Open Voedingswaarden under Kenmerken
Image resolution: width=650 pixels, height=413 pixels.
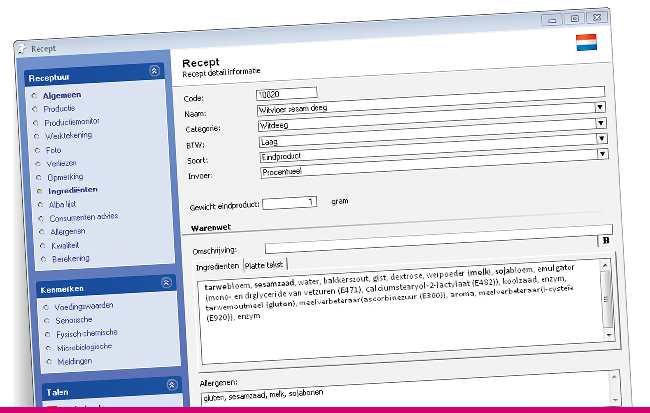pyautogui.click(x=84, y=306)
